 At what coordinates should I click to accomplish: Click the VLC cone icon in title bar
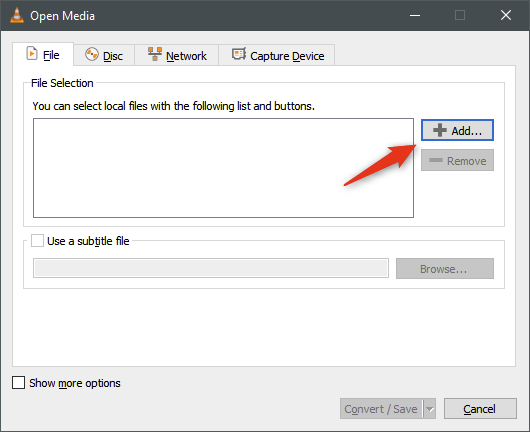click(x=17, y=15)
